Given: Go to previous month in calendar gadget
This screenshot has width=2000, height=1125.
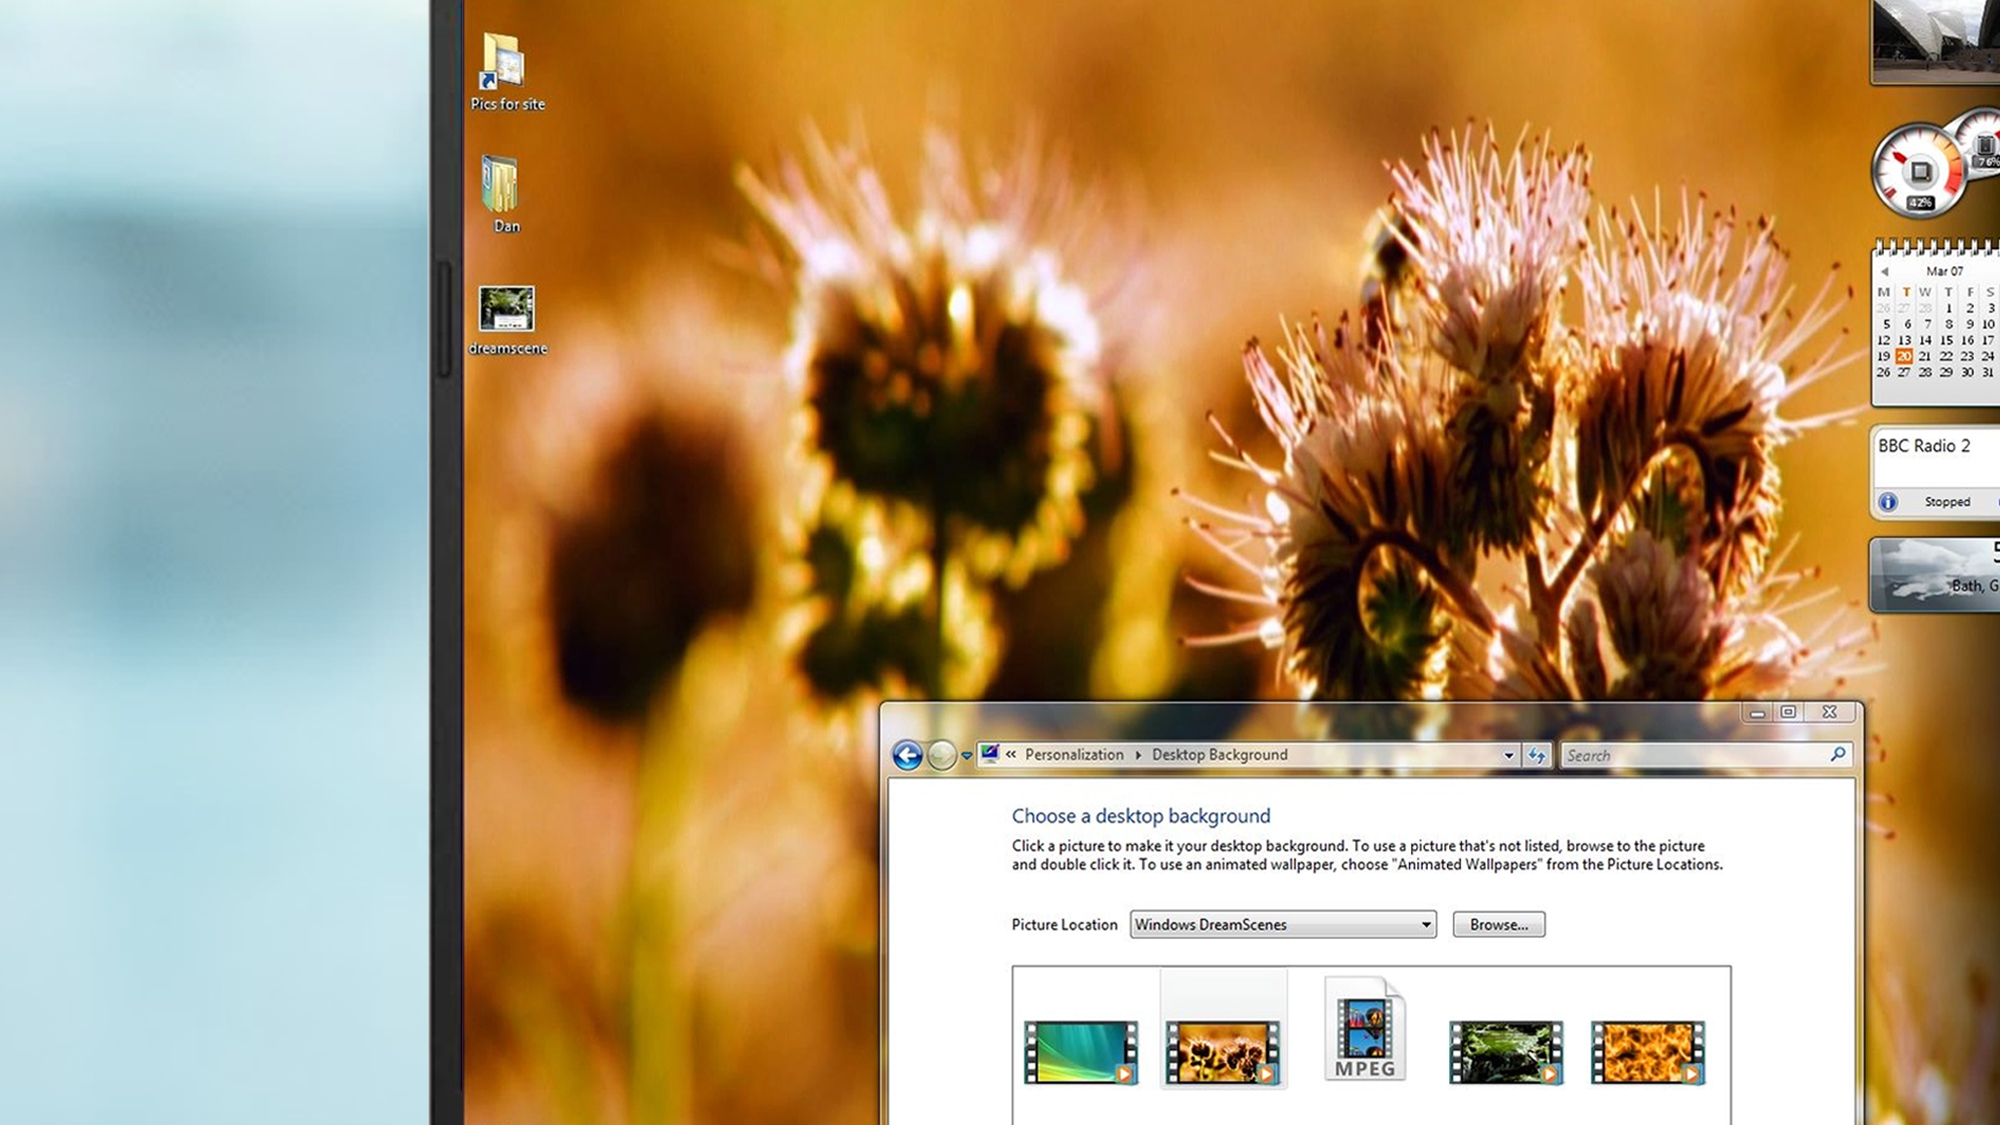Looking at the screenshot, I should tap(1884, 272).
